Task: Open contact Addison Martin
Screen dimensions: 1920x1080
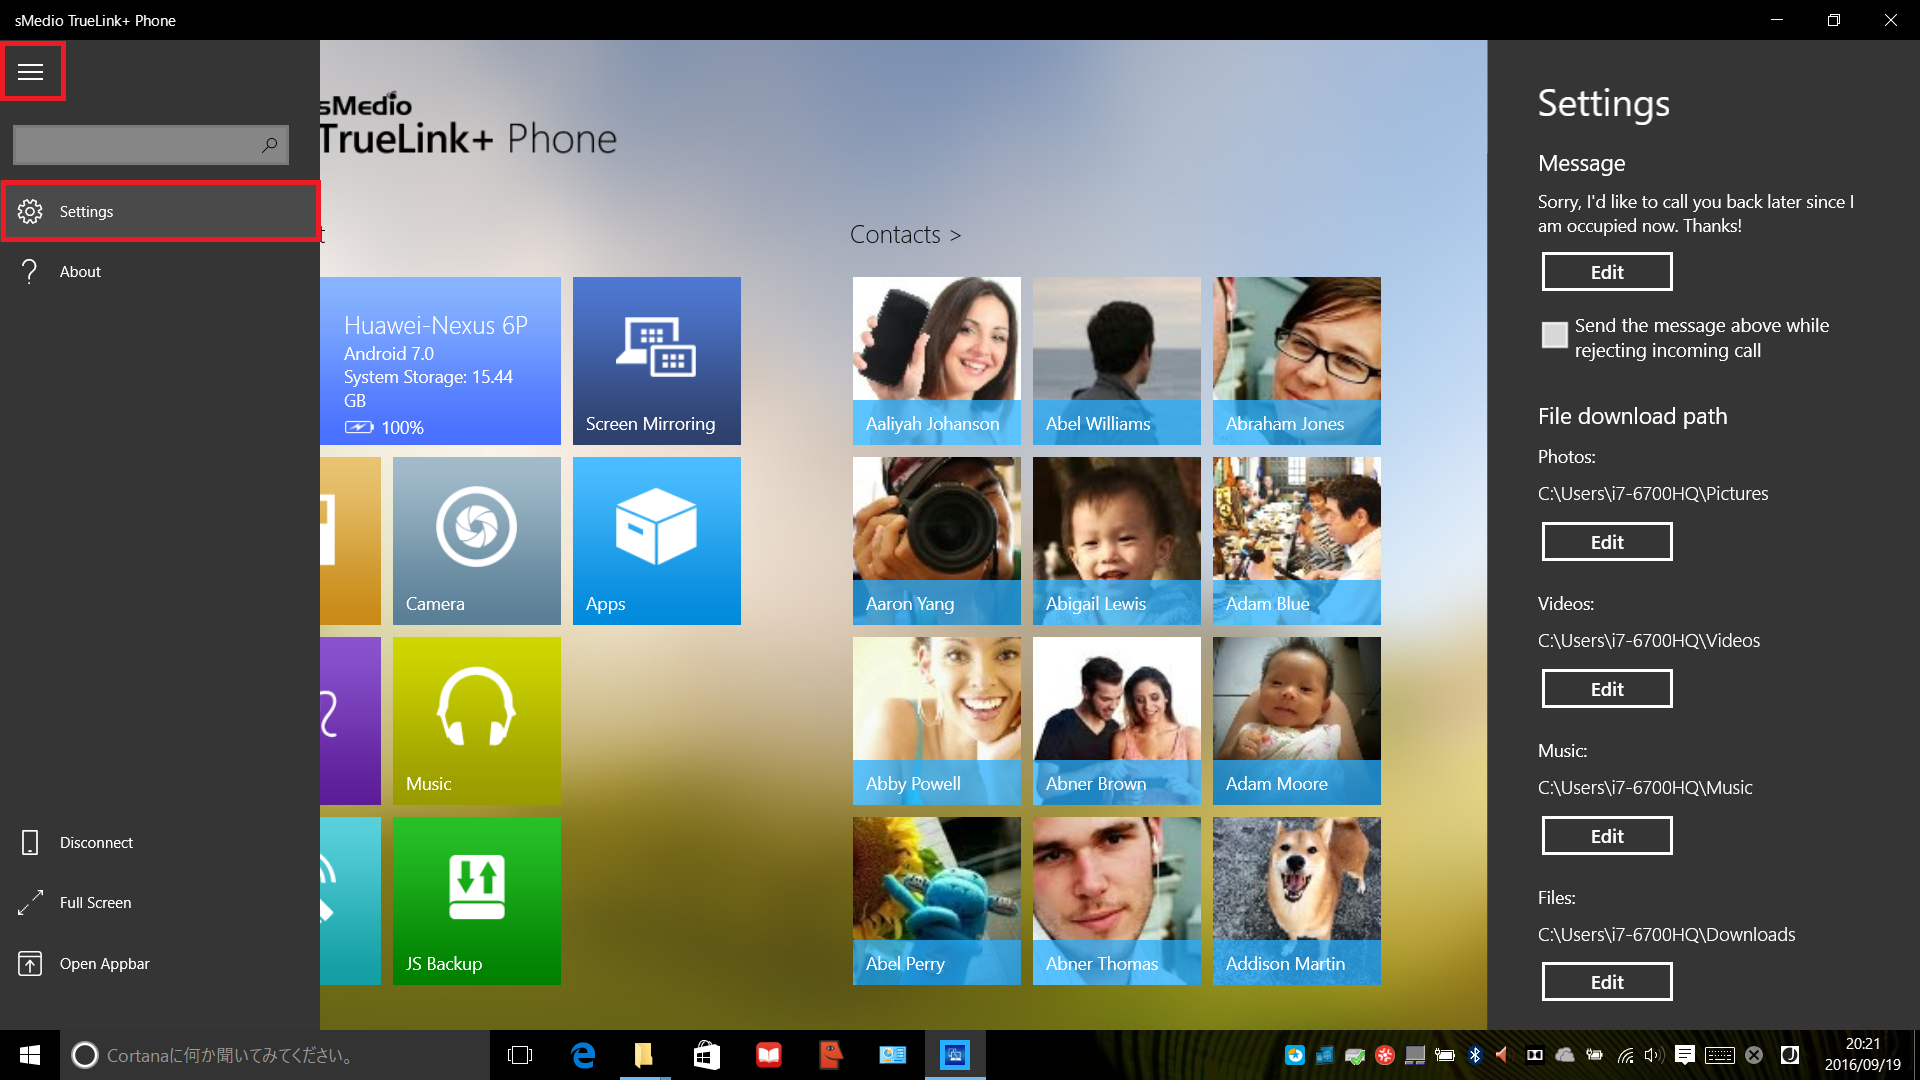Action: pos(1297,901)
